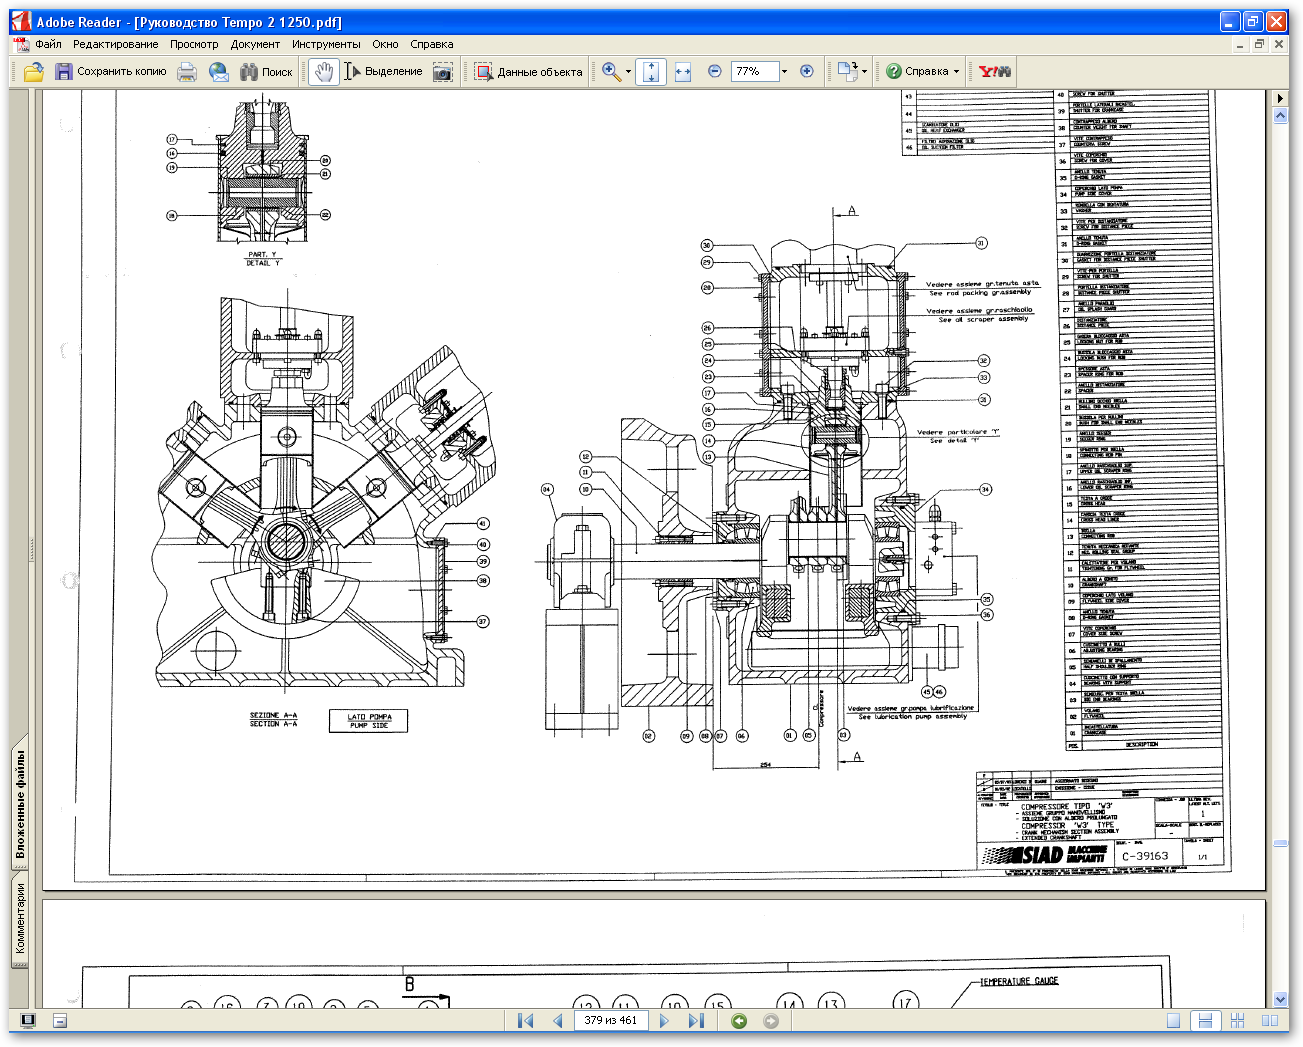Expand the Справка toolbar dropdown
Screen dimensions: 1303x1047
click(956, 71)
